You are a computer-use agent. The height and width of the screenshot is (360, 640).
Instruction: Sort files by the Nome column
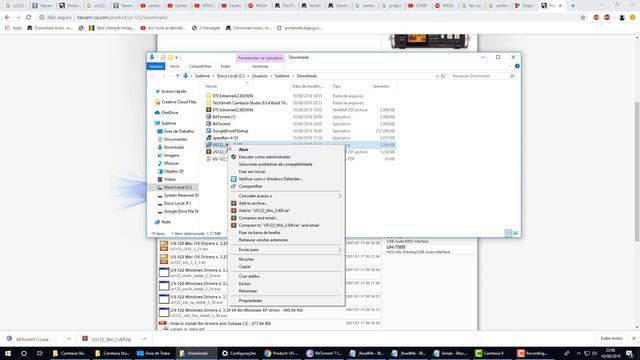point(211,87)
